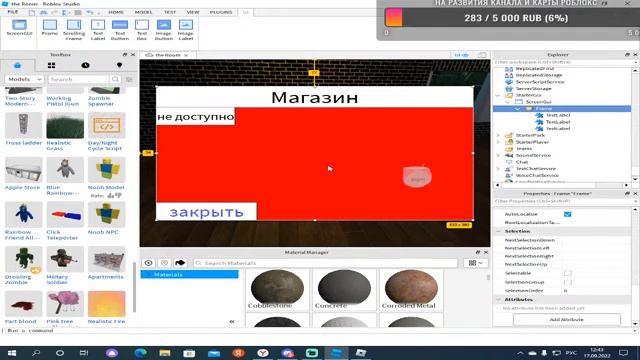
Task: Float the Explorer panel with its undock icon
Action: (627, 54)
